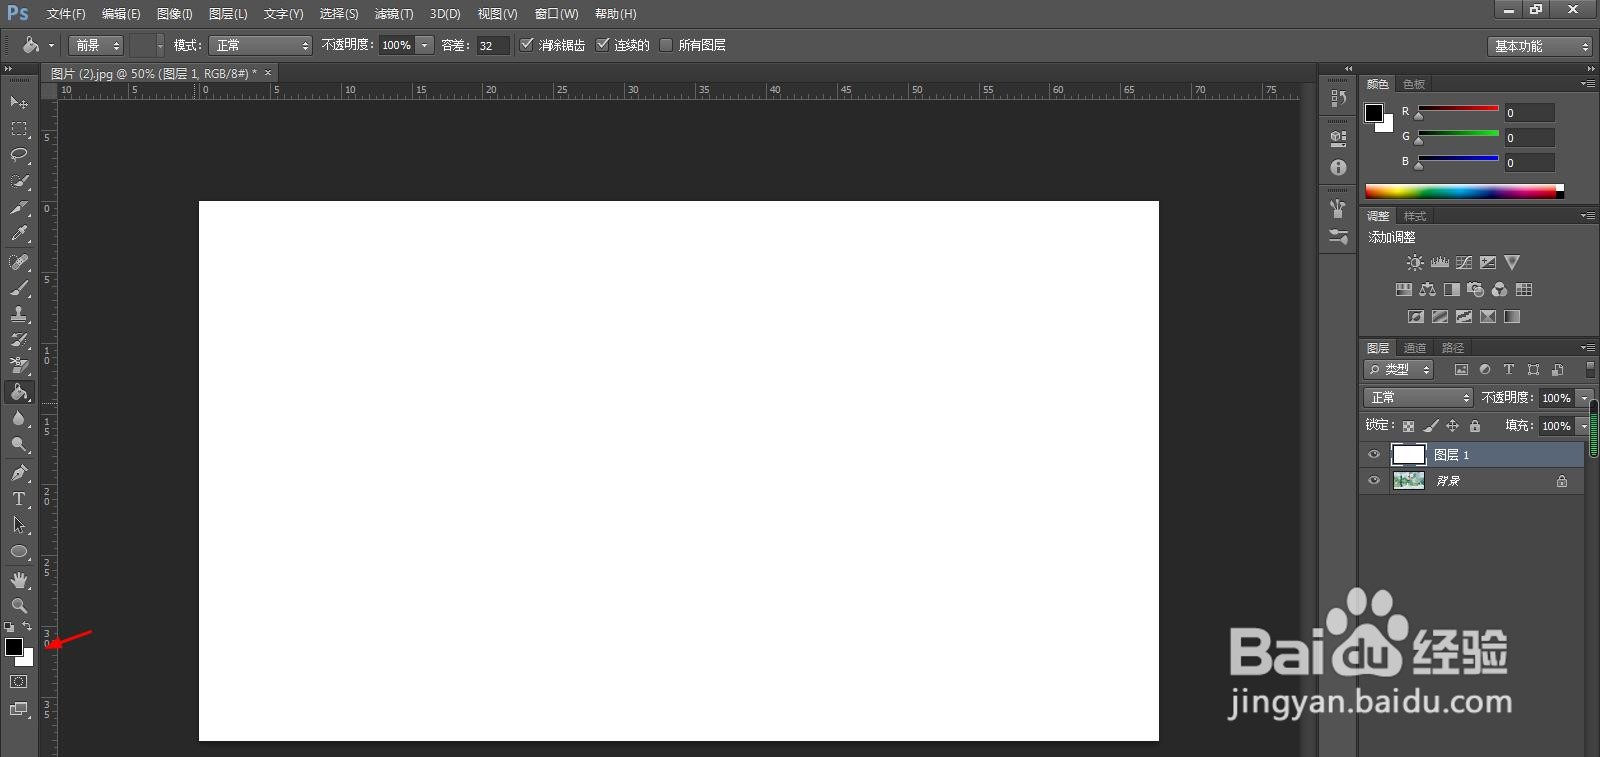This screenshot has height=757, width=1600.
Task: Enable the all layers checkbox (所有图层)
Action: pyautogui.click(x=666, y=45)
